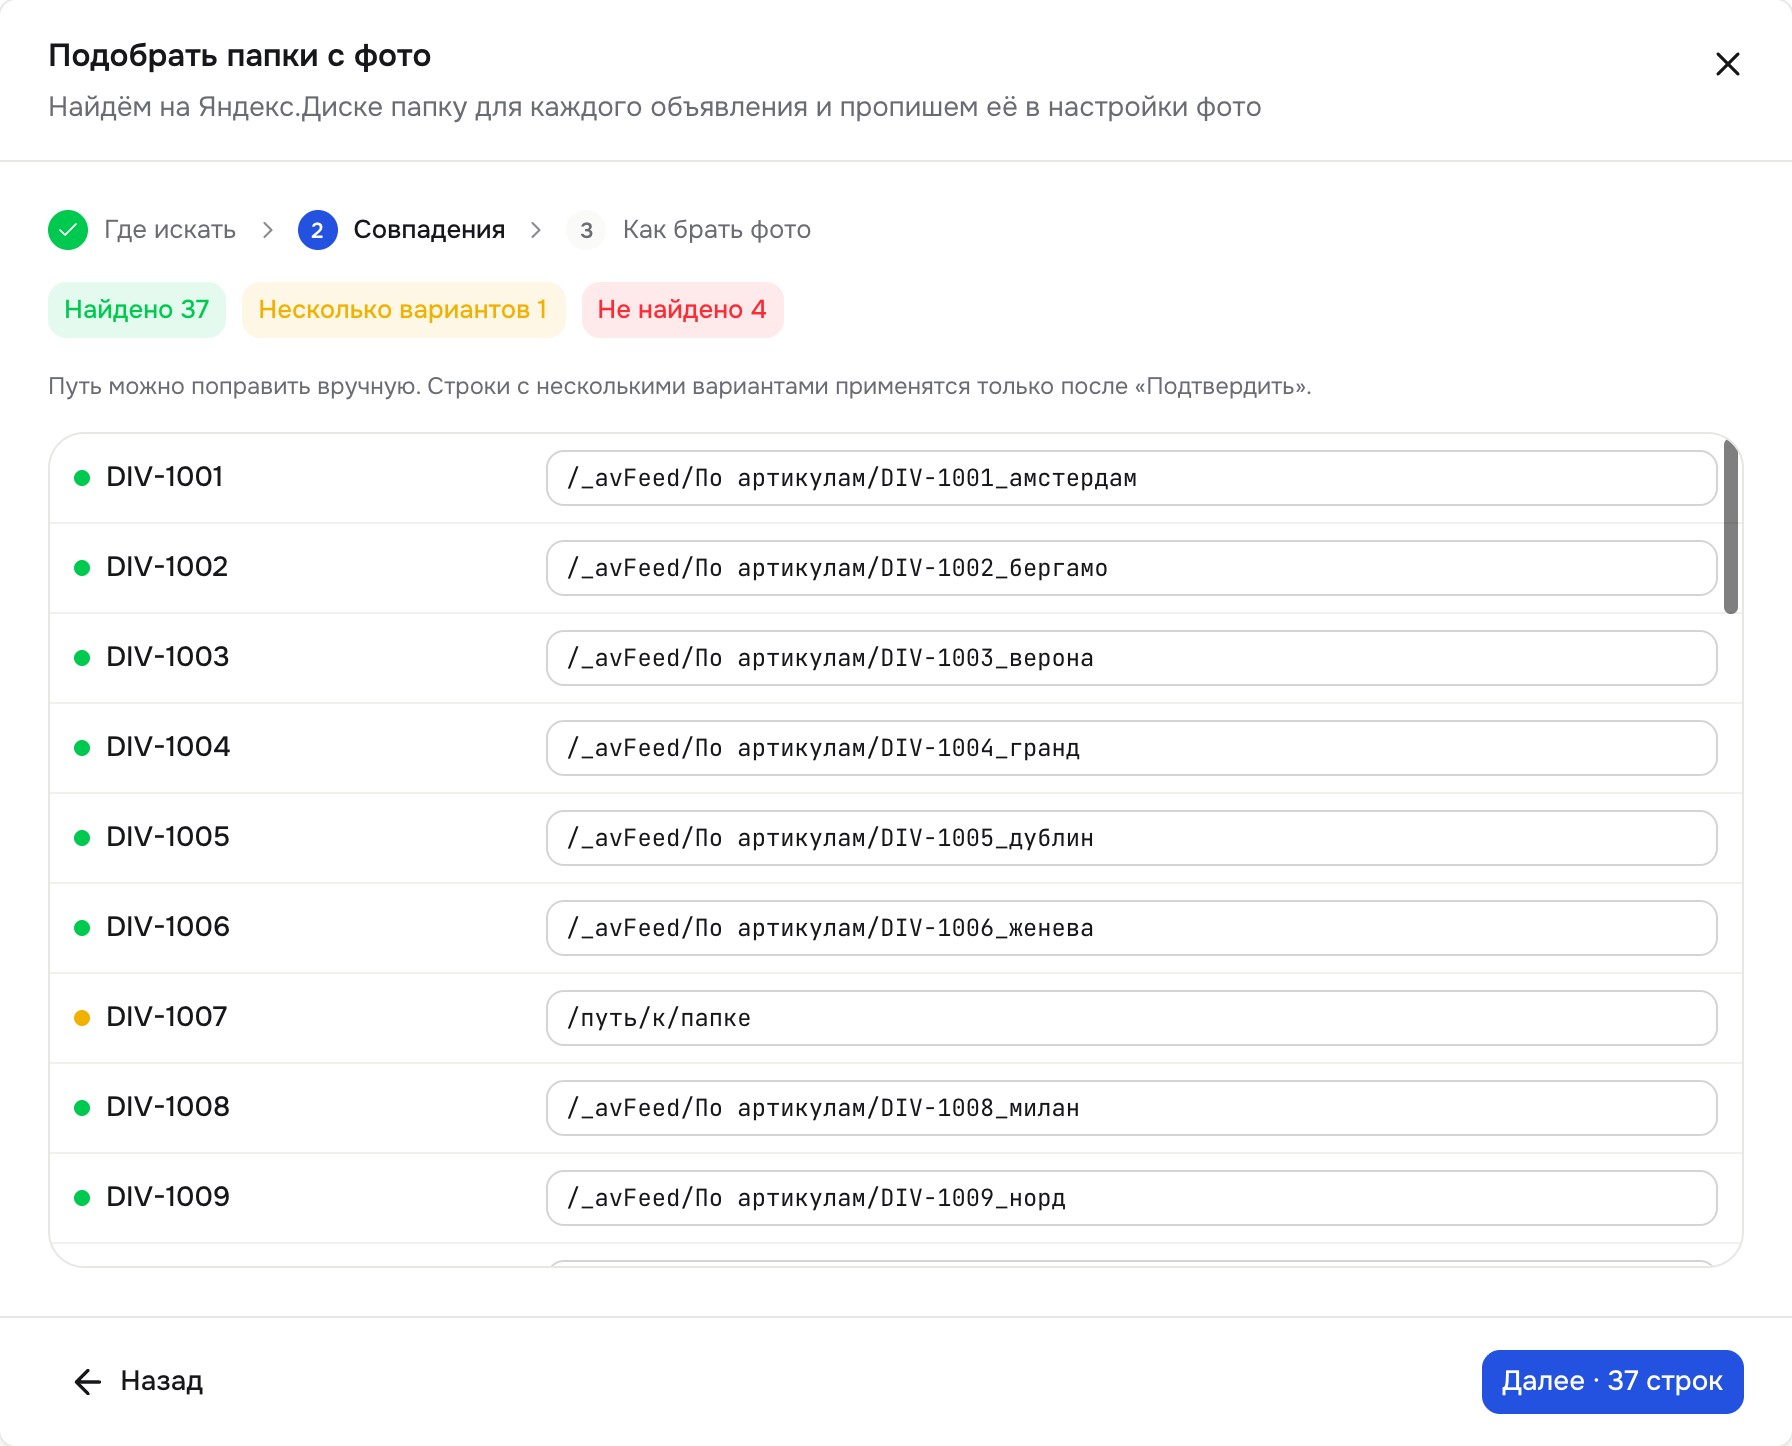
Task: Click the green checkmark step icon
Action: coord(68,230)
